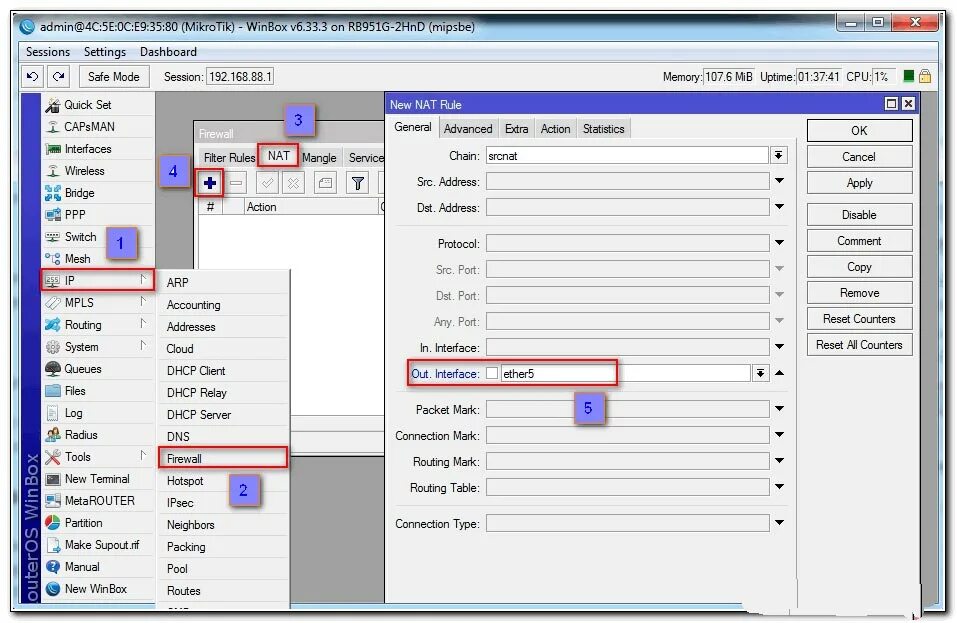The image size is (957, 623).
Task: Click the redo arrow icon in toolbar
Action: click(x=59, y=76)
